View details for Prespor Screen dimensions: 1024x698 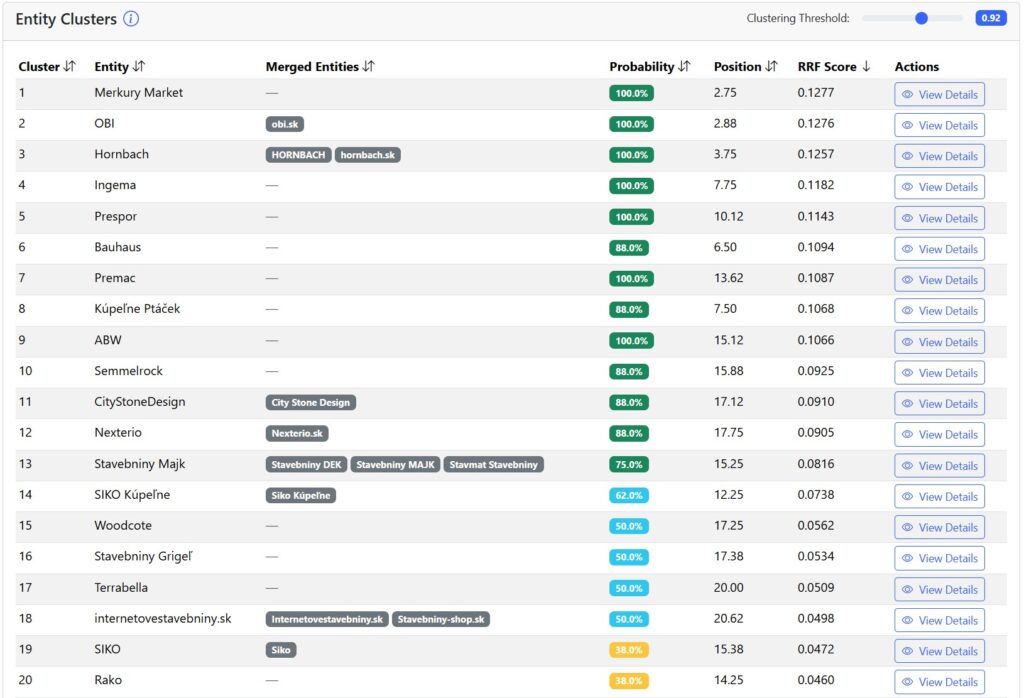(939, 218)
